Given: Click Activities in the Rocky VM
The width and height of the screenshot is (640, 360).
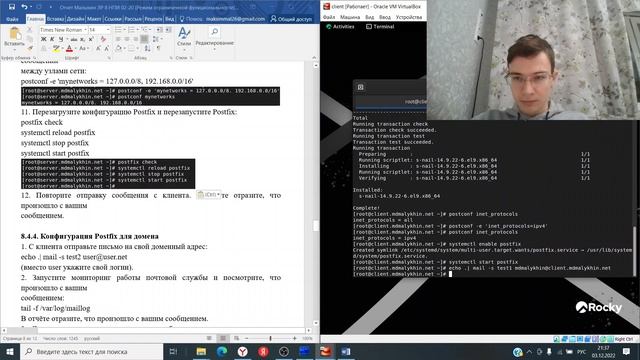Looking at the screenshot, I should pos(340,27).
